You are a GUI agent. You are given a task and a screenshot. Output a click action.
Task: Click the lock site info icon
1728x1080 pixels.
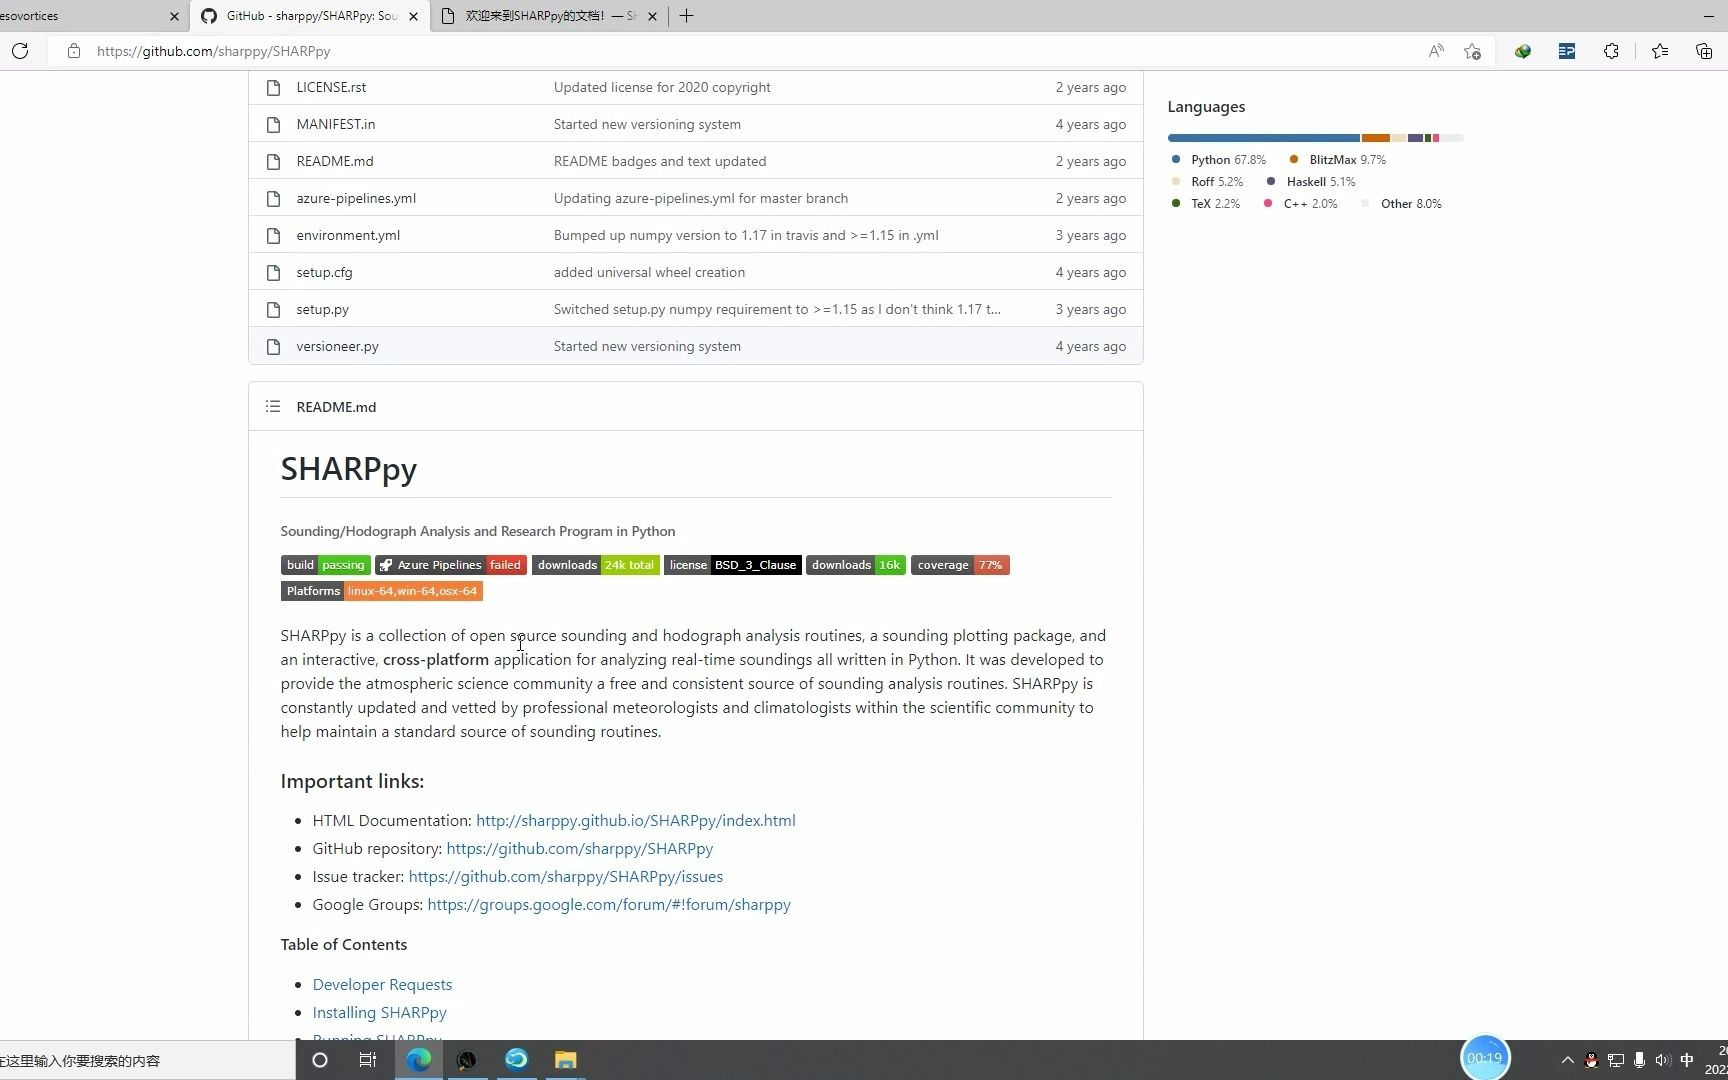(x=73, y=51)
